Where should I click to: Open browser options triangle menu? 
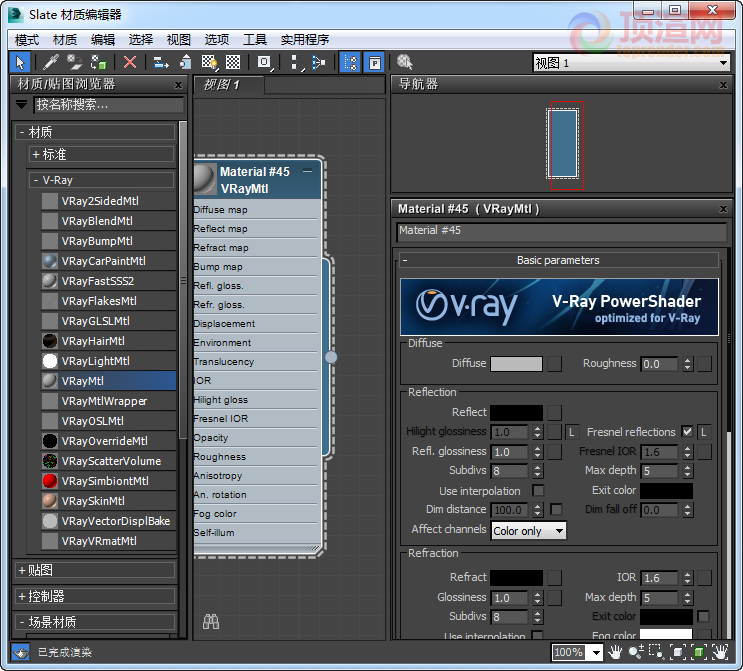[21, 104]
